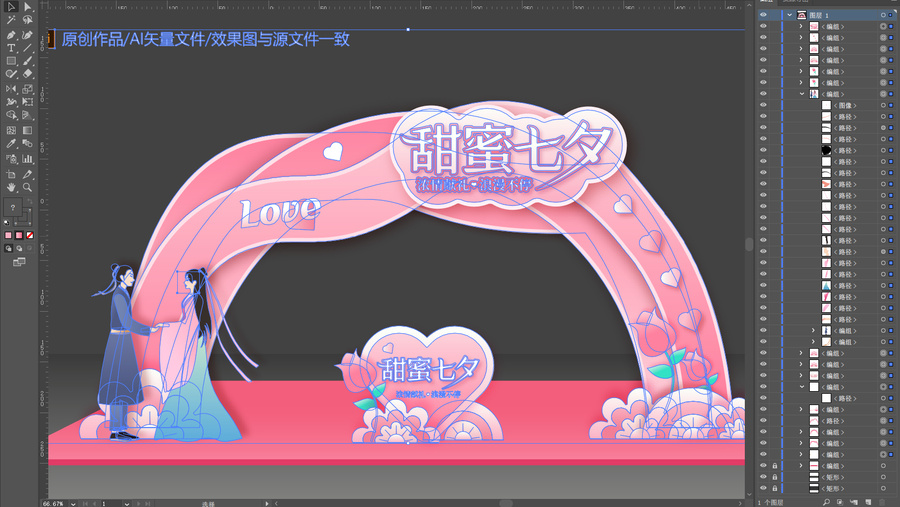
Task: Select the Zoom magnifier tool
Action: pos(27,187)
